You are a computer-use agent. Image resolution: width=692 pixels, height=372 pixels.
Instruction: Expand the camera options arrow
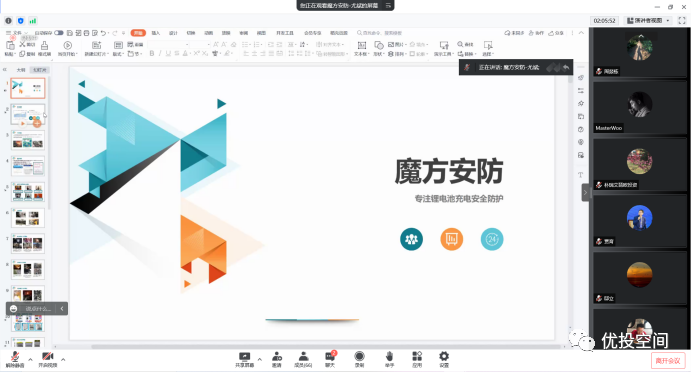point(63,360)
